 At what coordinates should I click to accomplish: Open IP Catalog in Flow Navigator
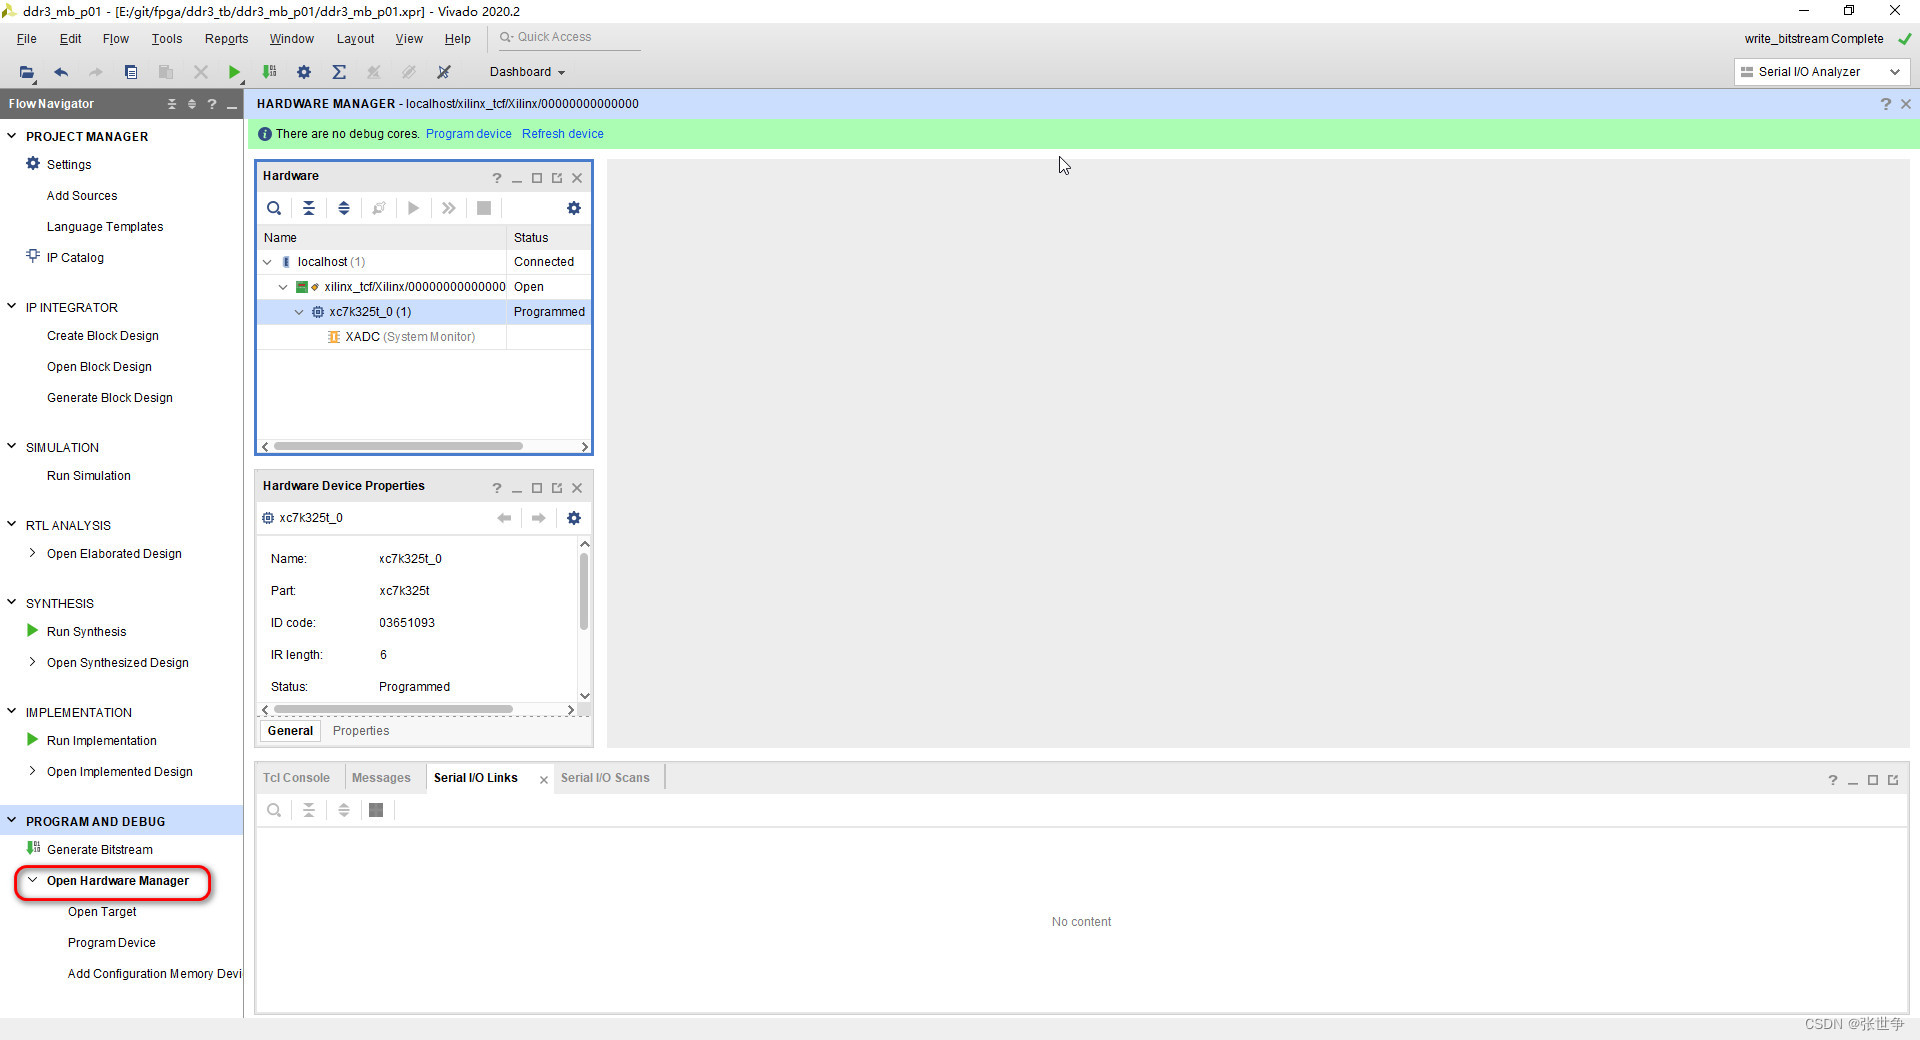75,257
